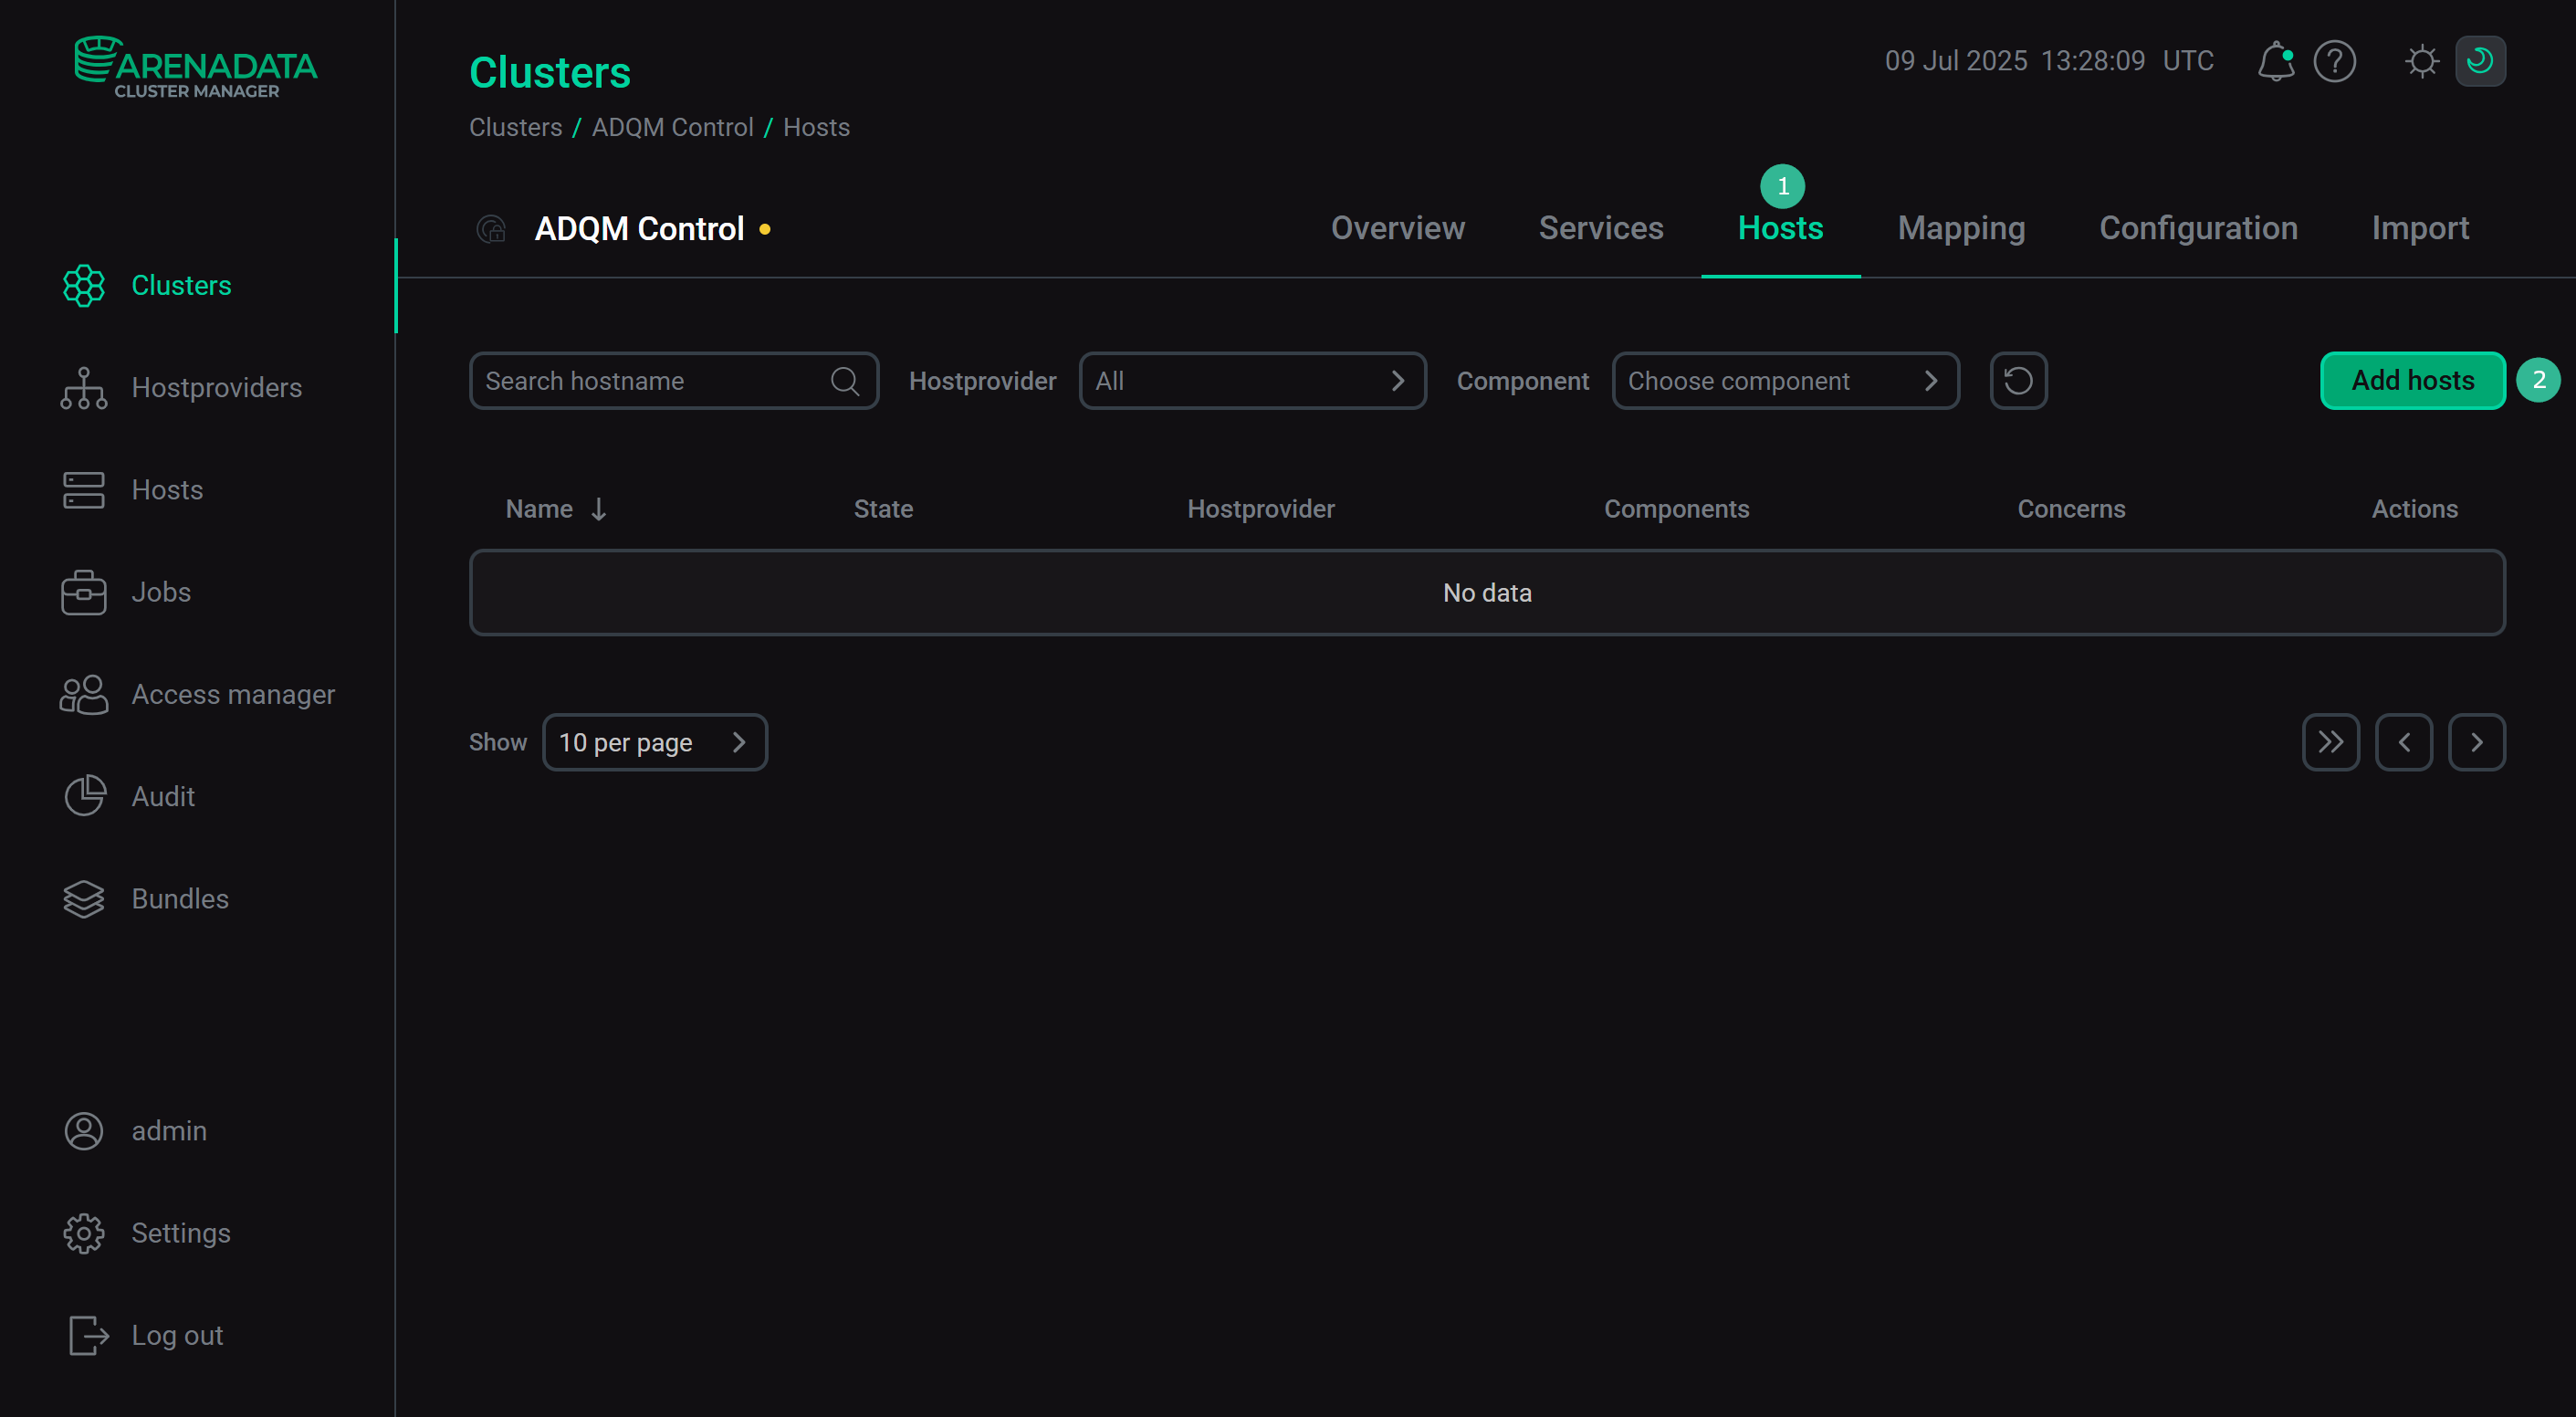Click the Add hosts button
Viewport: 2576px width, 1417px height.
coord(2411,380)
